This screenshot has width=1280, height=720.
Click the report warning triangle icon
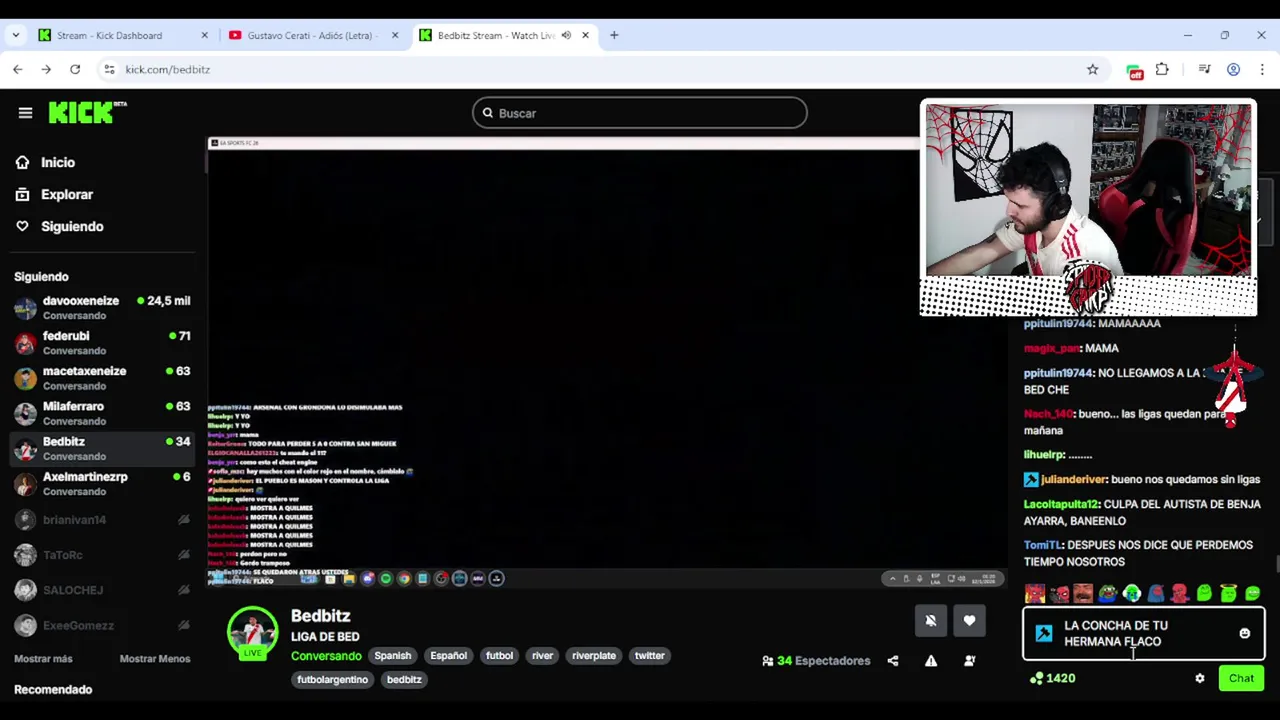point(931,661)
